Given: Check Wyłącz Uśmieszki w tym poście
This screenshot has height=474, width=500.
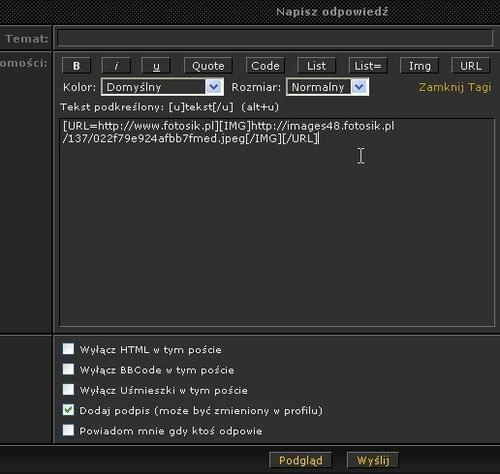Looking at the screenshot, I should tap(68, 390).
